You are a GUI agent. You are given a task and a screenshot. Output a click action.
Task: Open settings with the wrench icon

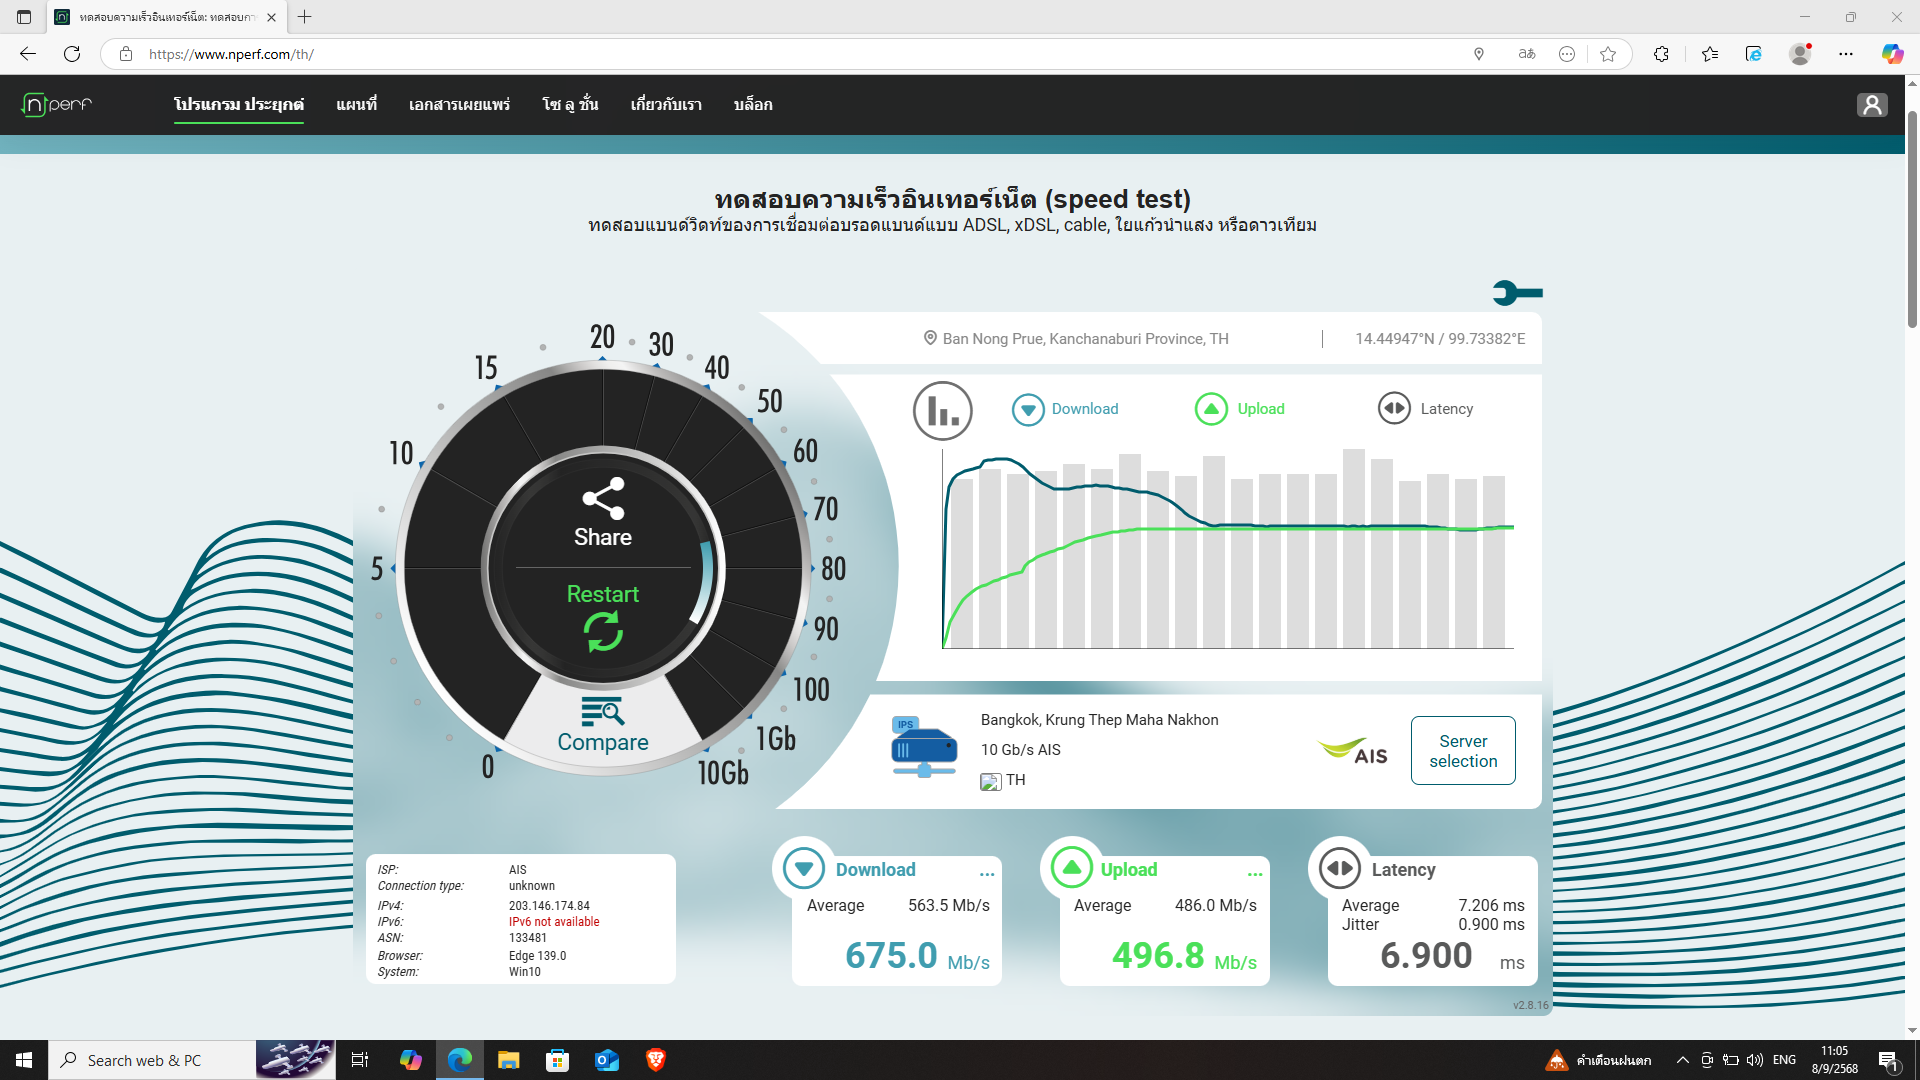click(x=1517, y=293)
